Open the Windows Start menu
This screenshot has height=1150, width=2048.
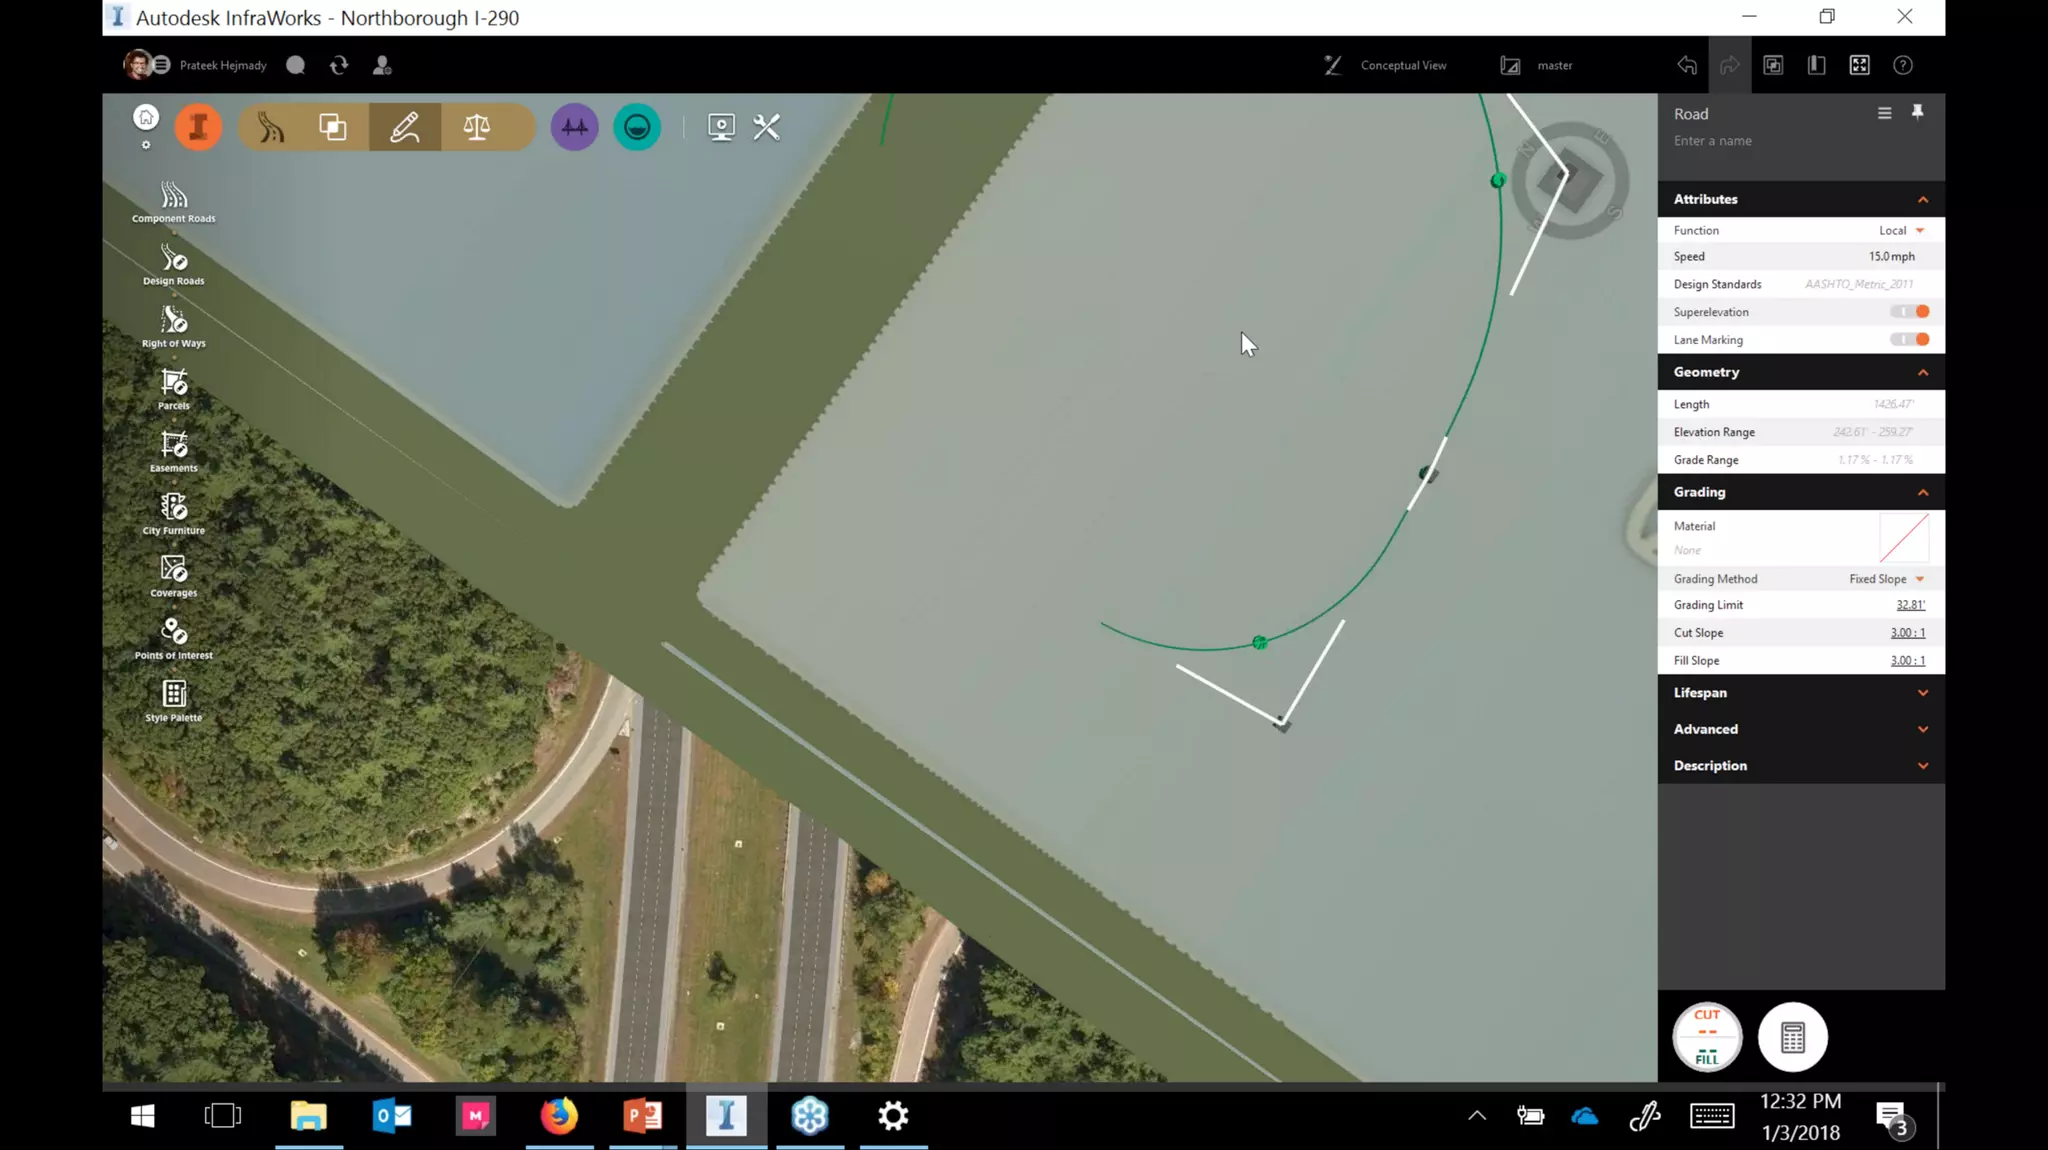[142, 1116]
